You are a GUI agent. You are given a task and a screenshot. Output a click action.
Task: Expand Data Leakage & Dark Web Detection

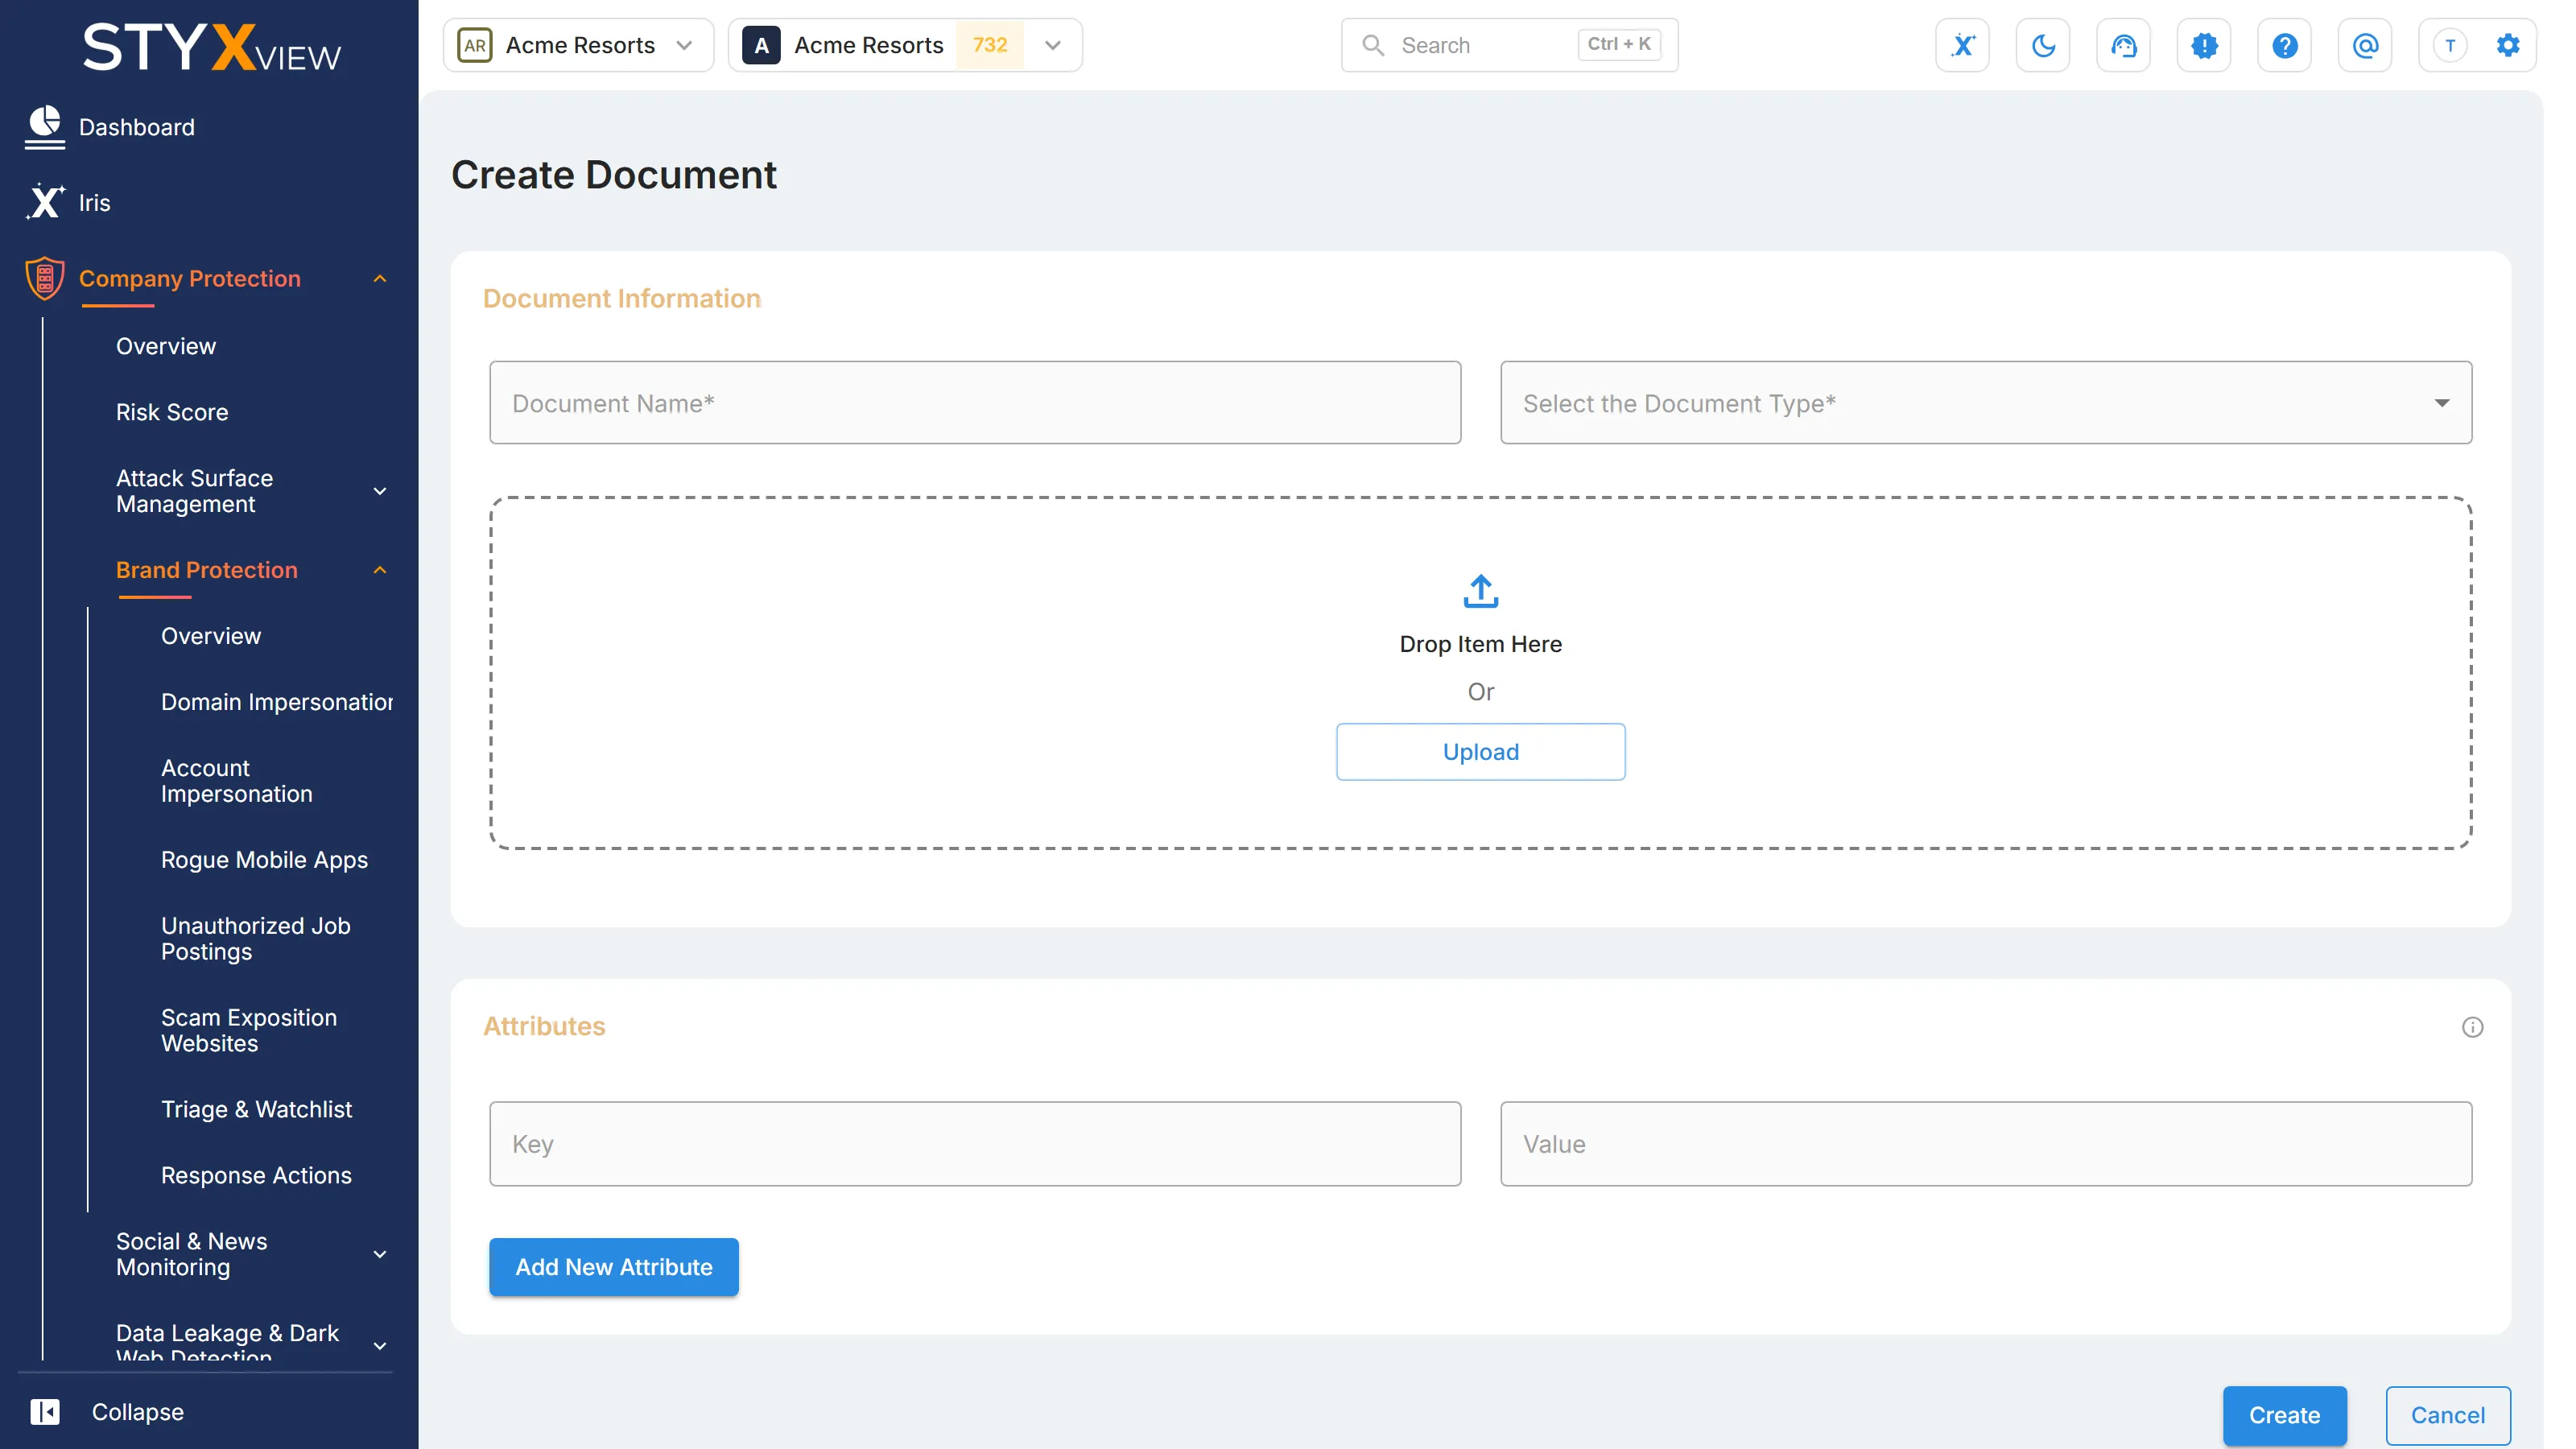tap(380, 1346)
